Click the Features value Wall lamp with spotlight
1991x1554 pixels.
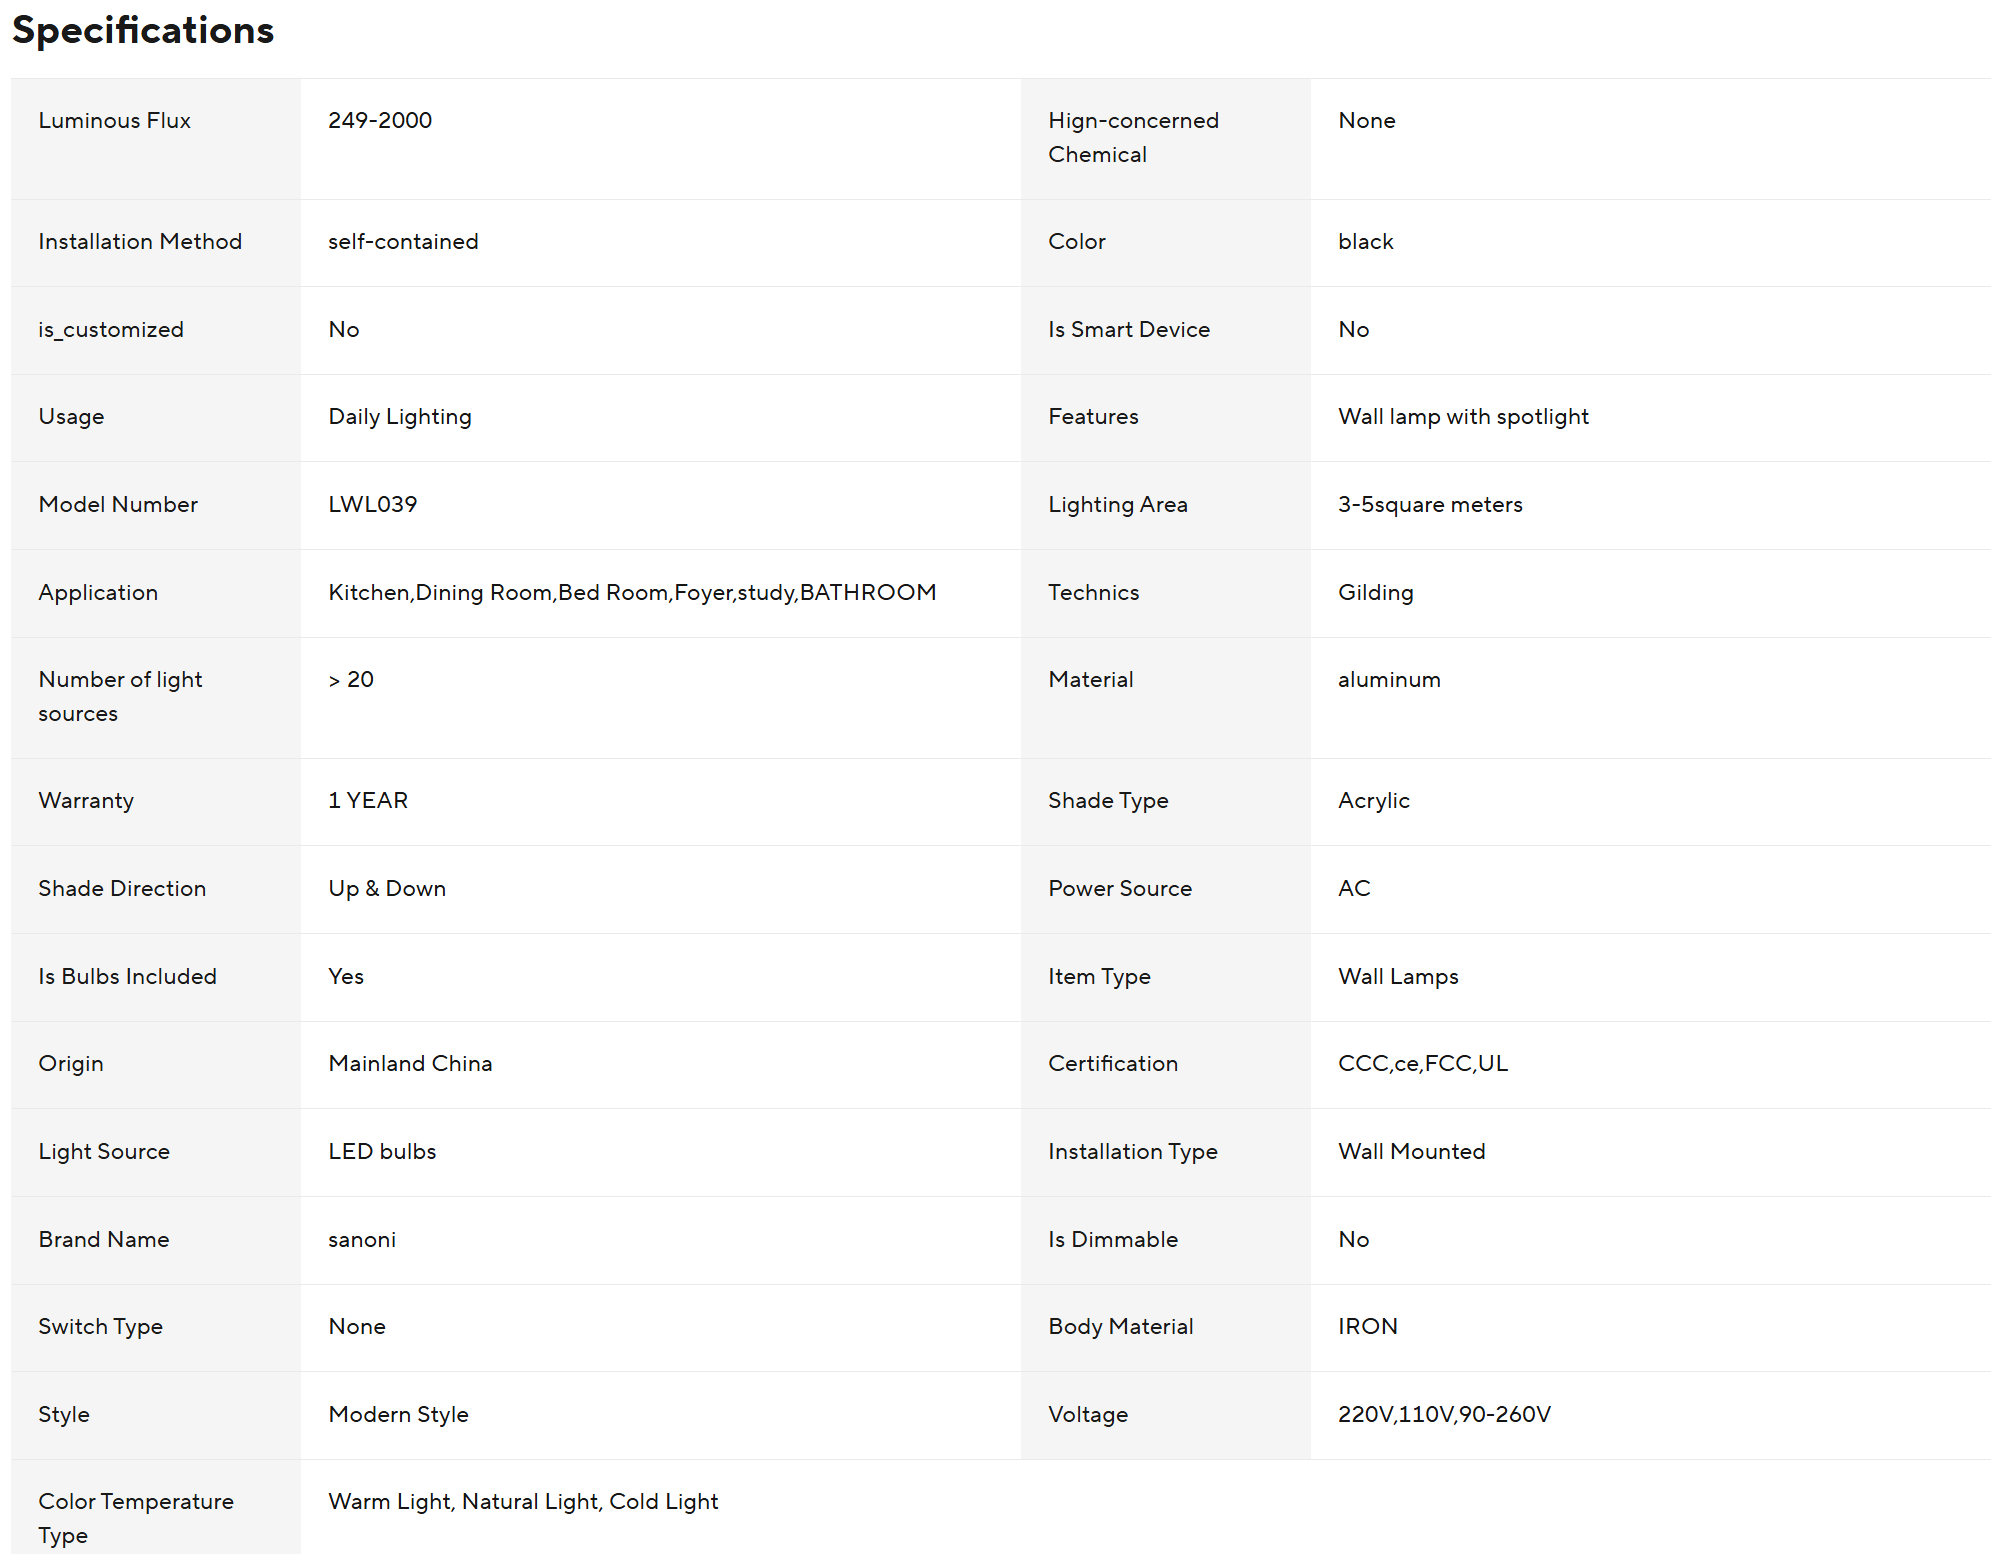(x=1463, y=416)
